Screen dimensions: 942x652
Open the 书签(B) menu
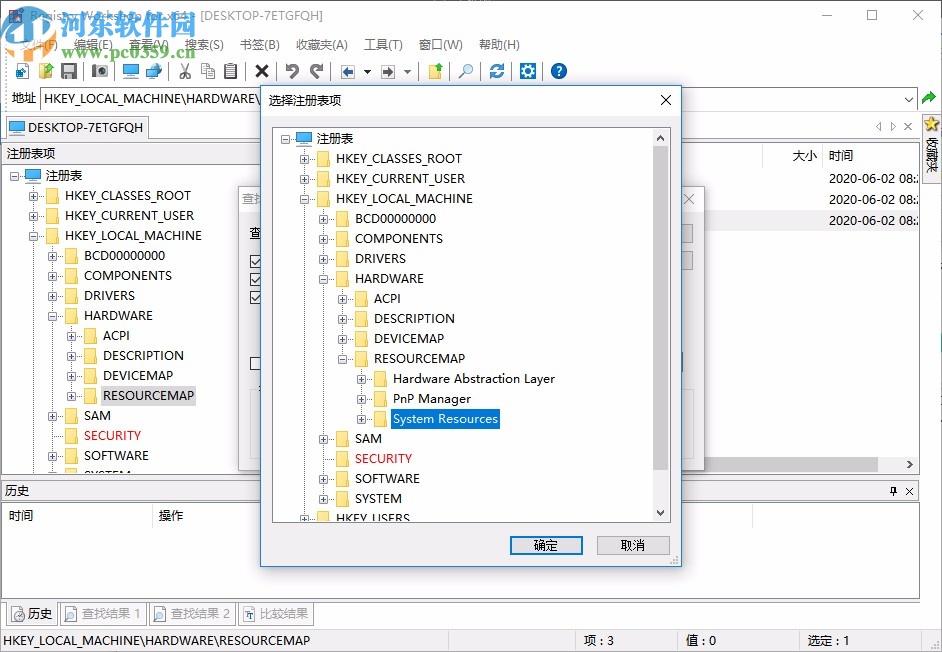tap(260, 44)
